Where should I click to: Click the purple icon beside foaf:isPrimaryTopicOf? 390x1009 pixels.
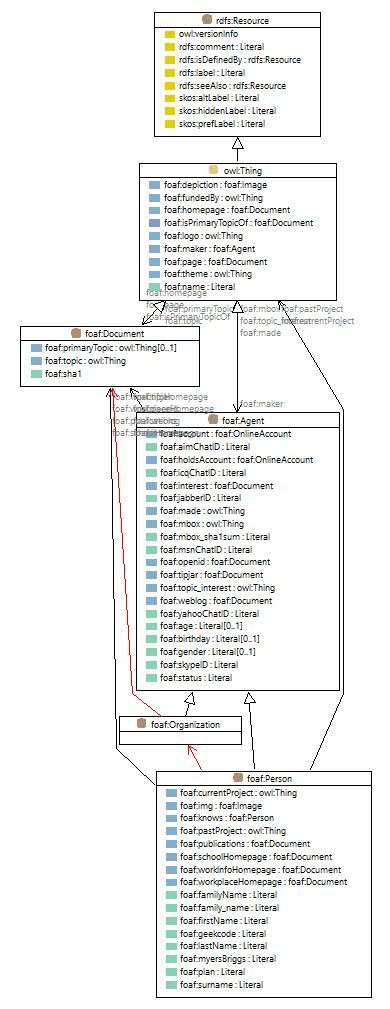tap(154, 223)
